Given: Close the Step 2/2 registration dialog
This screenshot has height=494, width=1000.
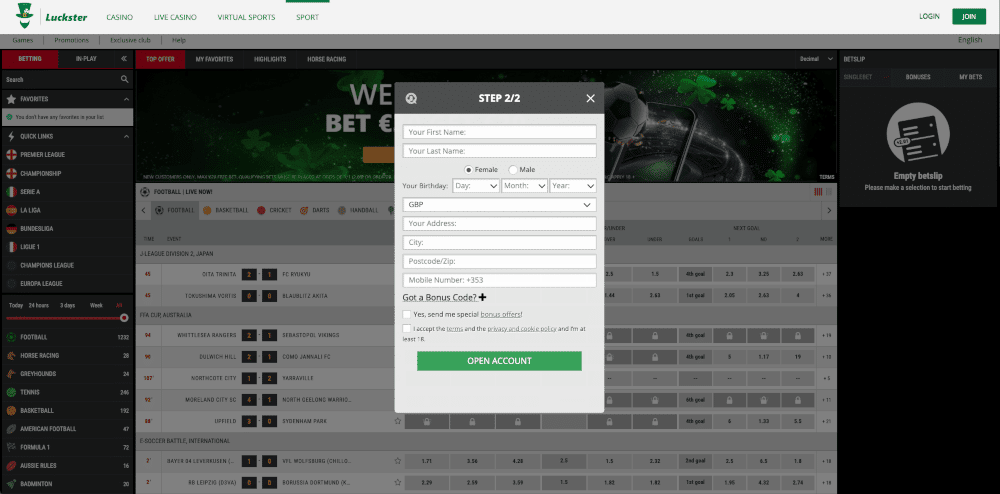Looking at the screenshot, I should (x=590, y=98).
